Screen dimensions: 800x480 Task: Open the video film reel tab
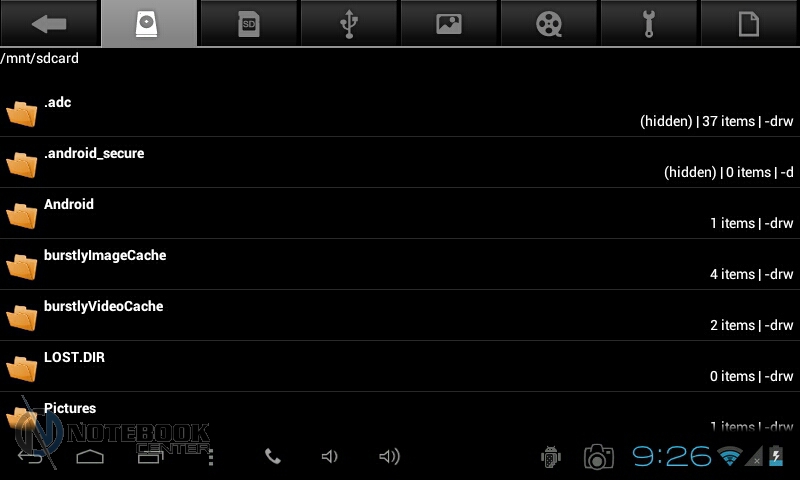click(x=549, y=23)
